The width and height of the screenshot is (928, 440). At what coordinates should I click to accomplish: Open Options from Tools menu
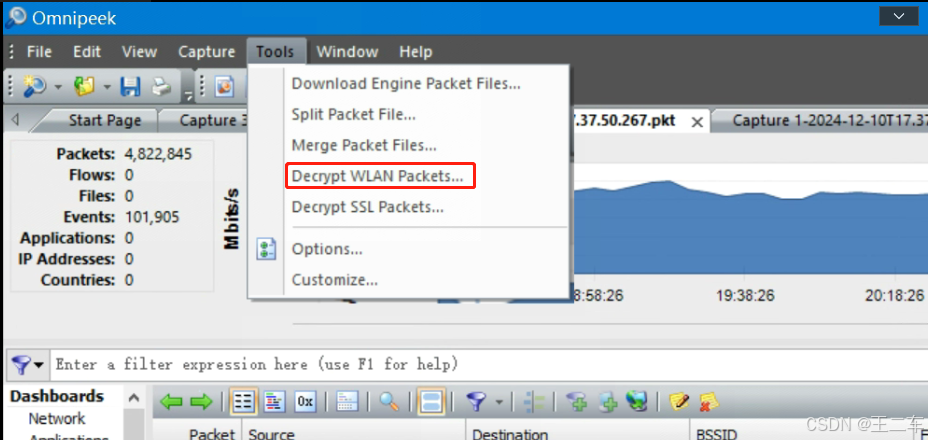(x=327, y=249)
